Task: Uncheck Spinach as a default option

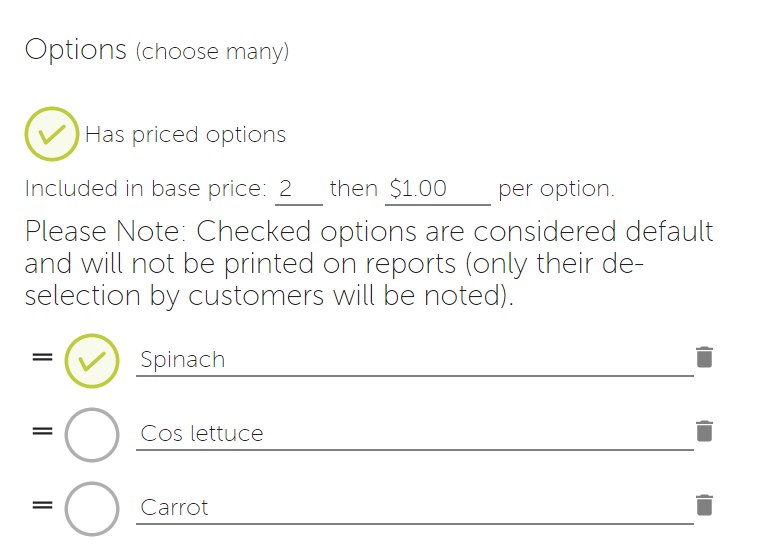Action: [x=92, y=361]
